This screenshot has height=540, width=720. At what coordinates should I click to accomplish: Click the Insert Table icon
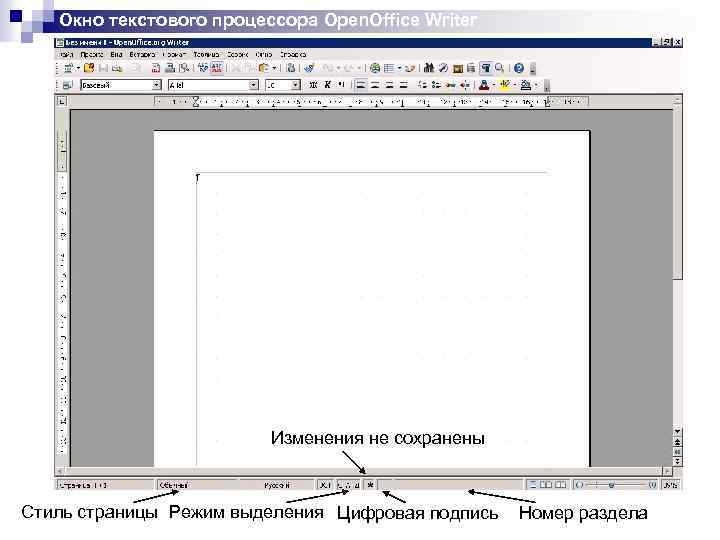[389, 69]
